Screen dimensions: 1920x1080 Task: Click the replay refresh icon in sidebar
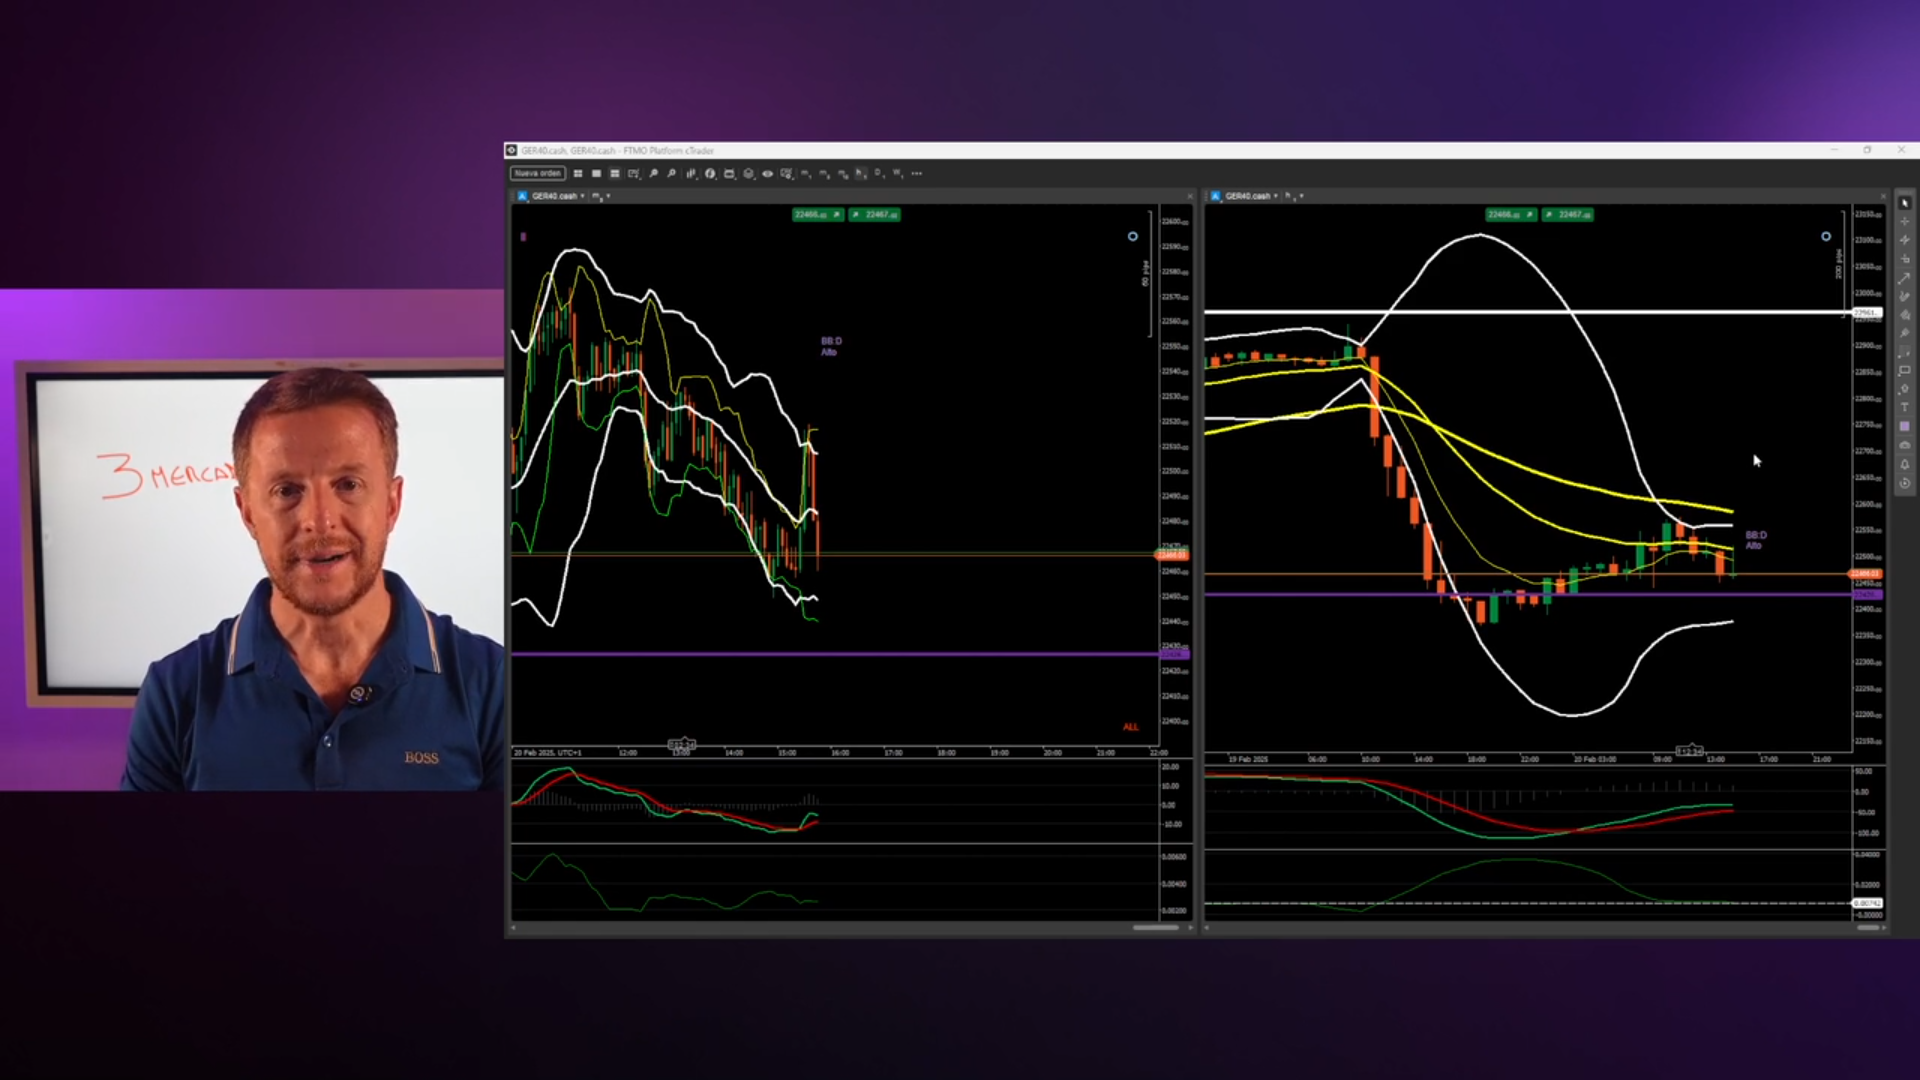tap(1904, 483)
